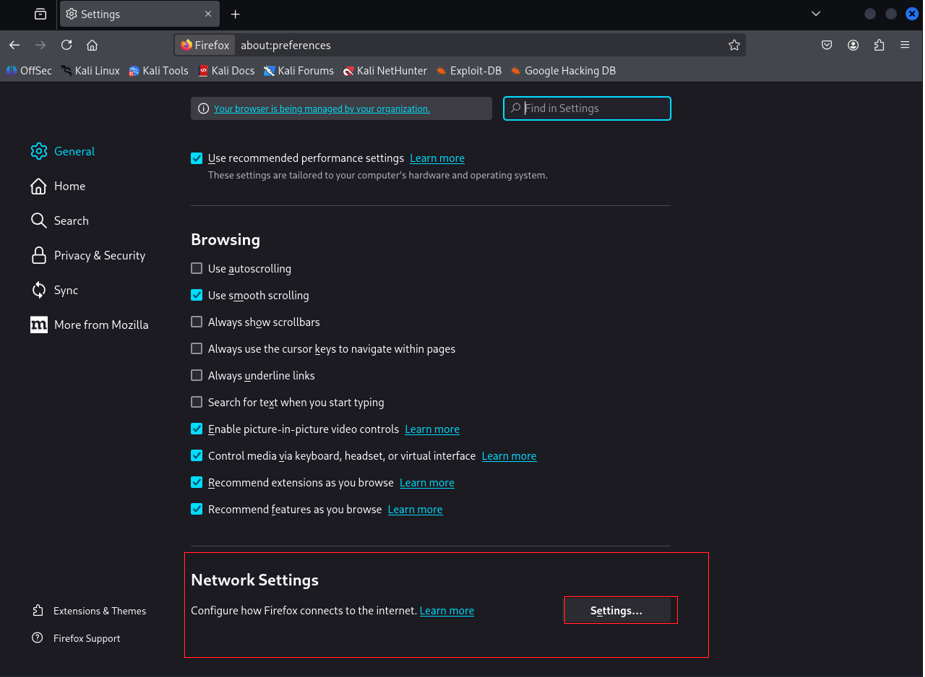This screenshot has height=677, width=925.
Task: Open Learn more for picture-in-picture
Action: click(x=432, y=429)
